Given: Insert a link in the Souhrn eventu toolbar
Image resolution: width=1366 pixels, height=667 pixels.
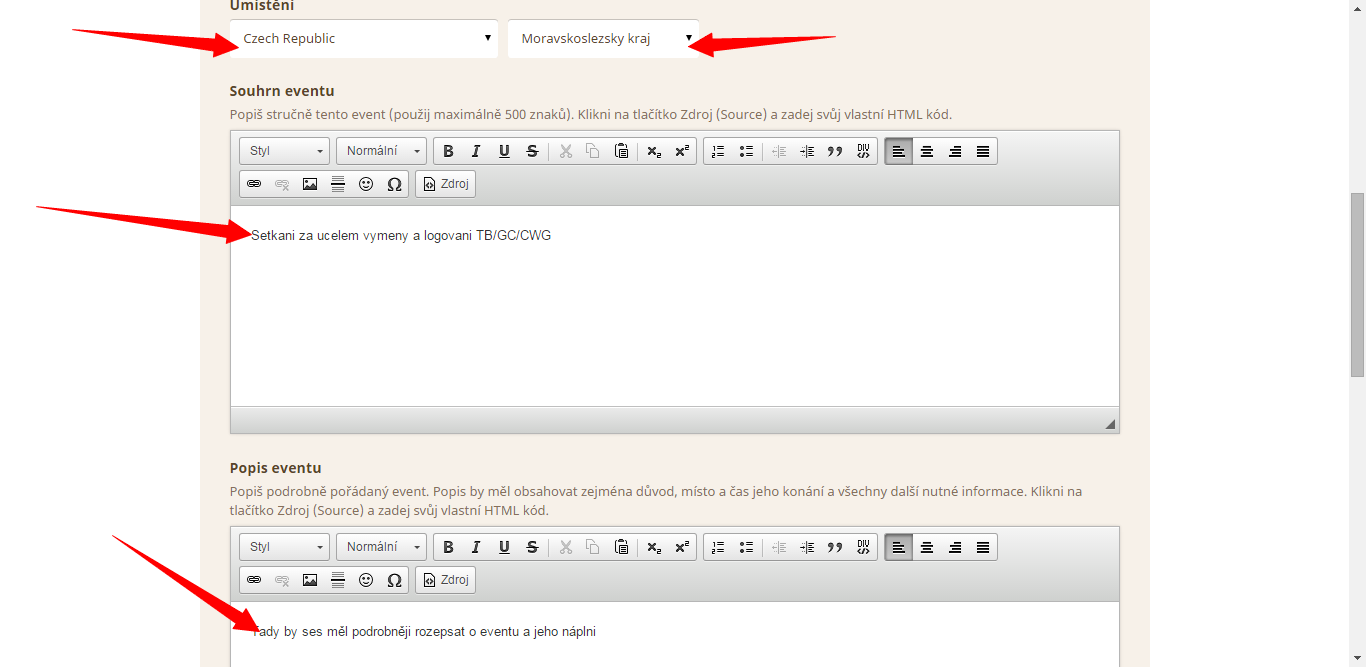Looking at the screenshot, I should (x=254, y=185).
